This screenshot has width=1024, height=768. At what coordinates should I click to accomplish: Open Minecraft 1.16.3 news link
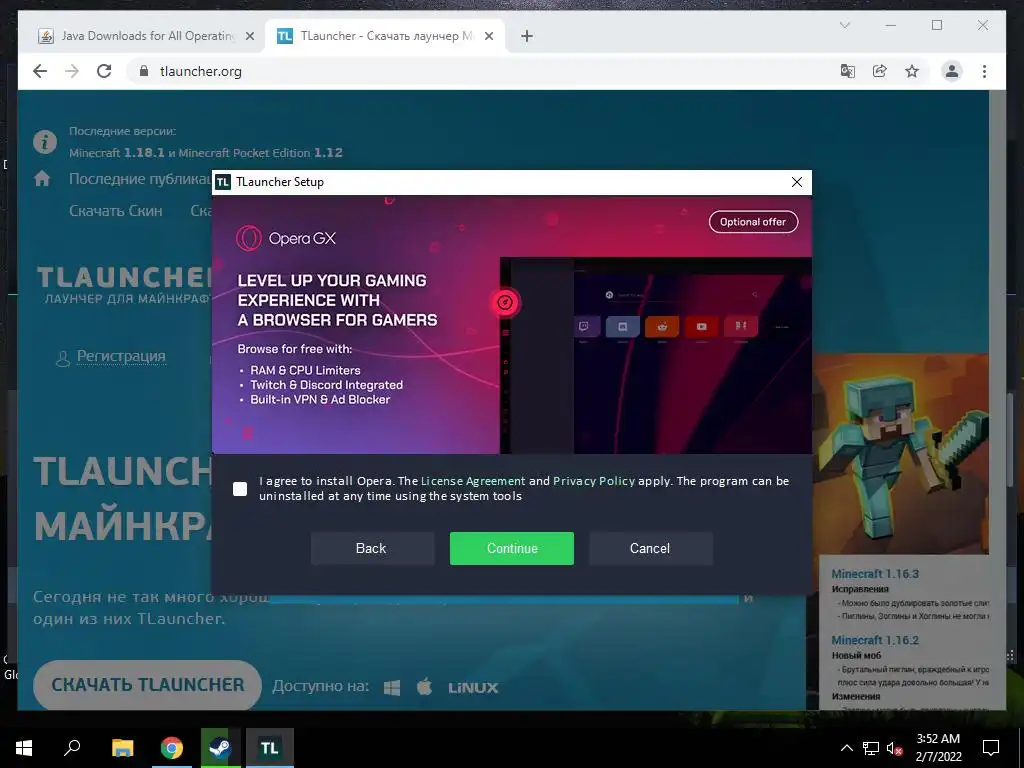click(x=875, y=573)
